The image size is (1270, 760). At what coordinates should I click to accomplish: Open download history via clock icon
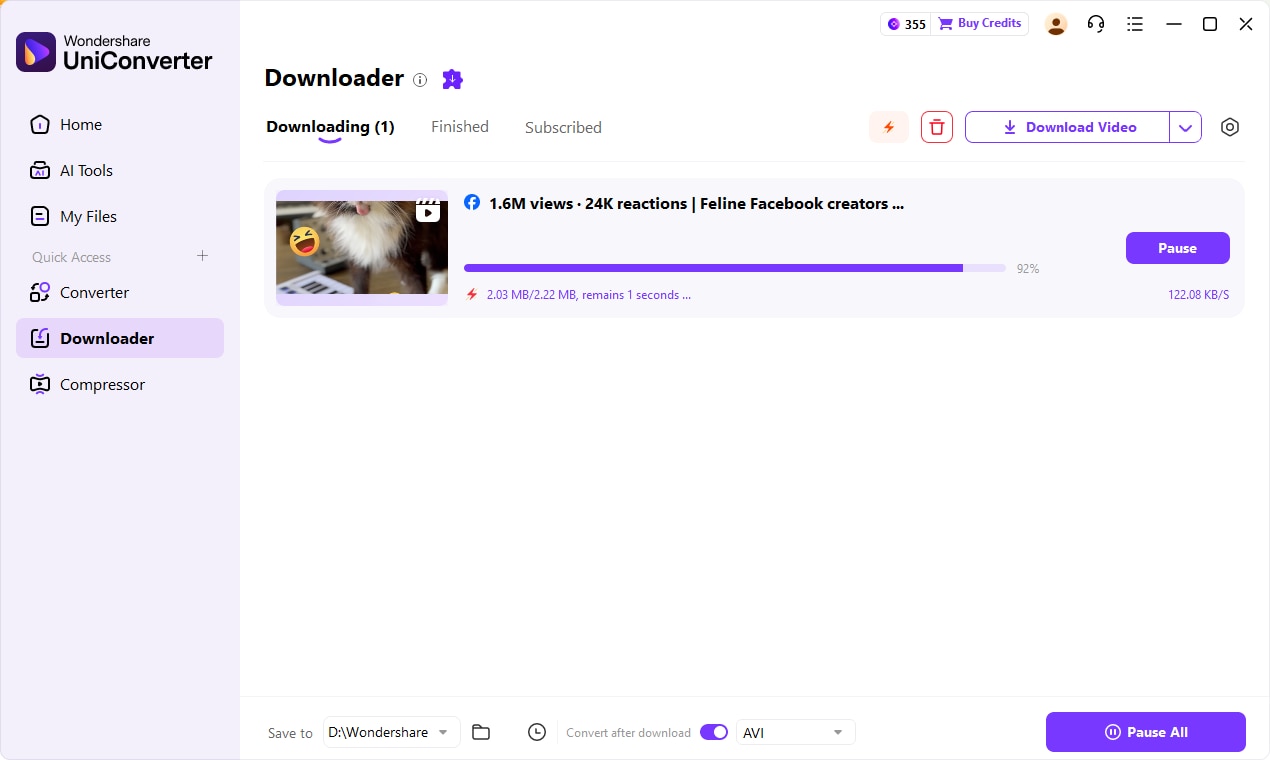point(537,732)
